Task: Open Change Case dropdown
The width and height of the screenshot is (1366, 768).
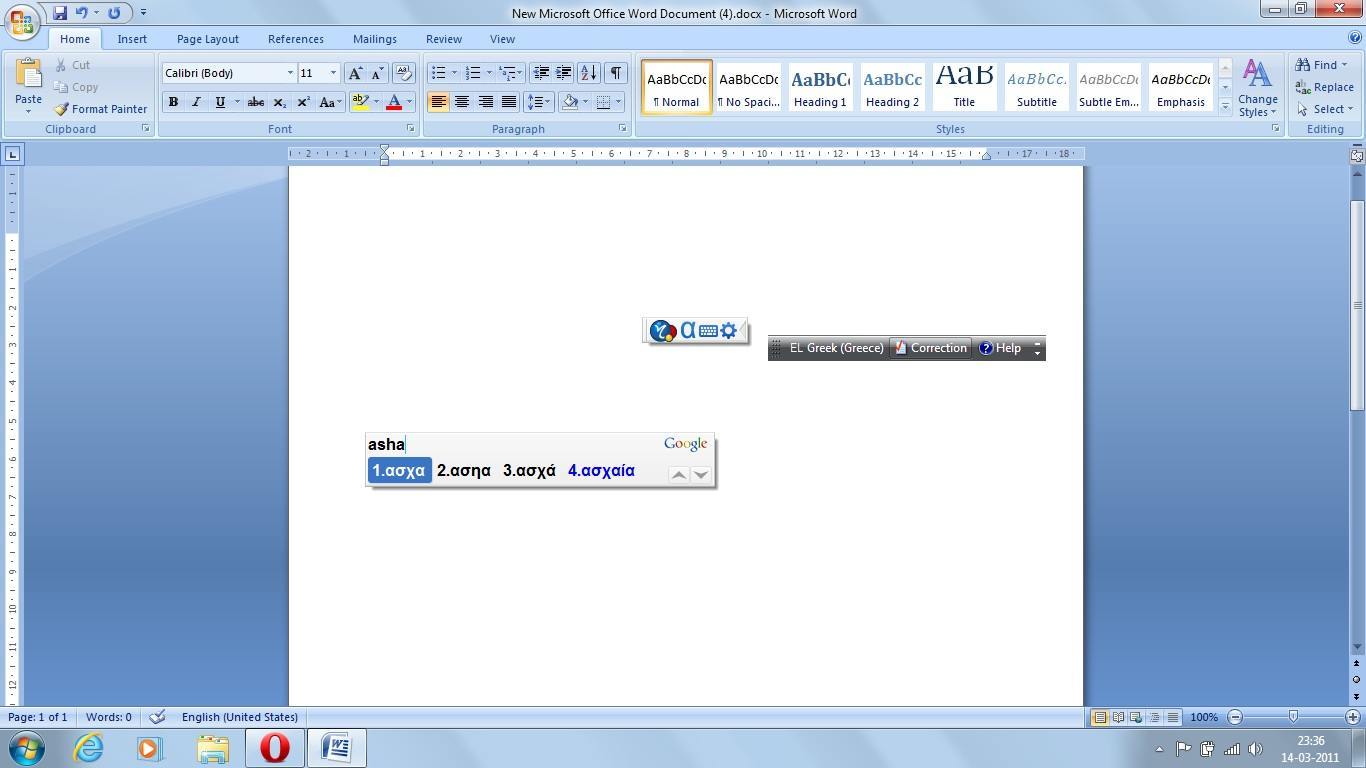Action: click(x=329, y=102)
